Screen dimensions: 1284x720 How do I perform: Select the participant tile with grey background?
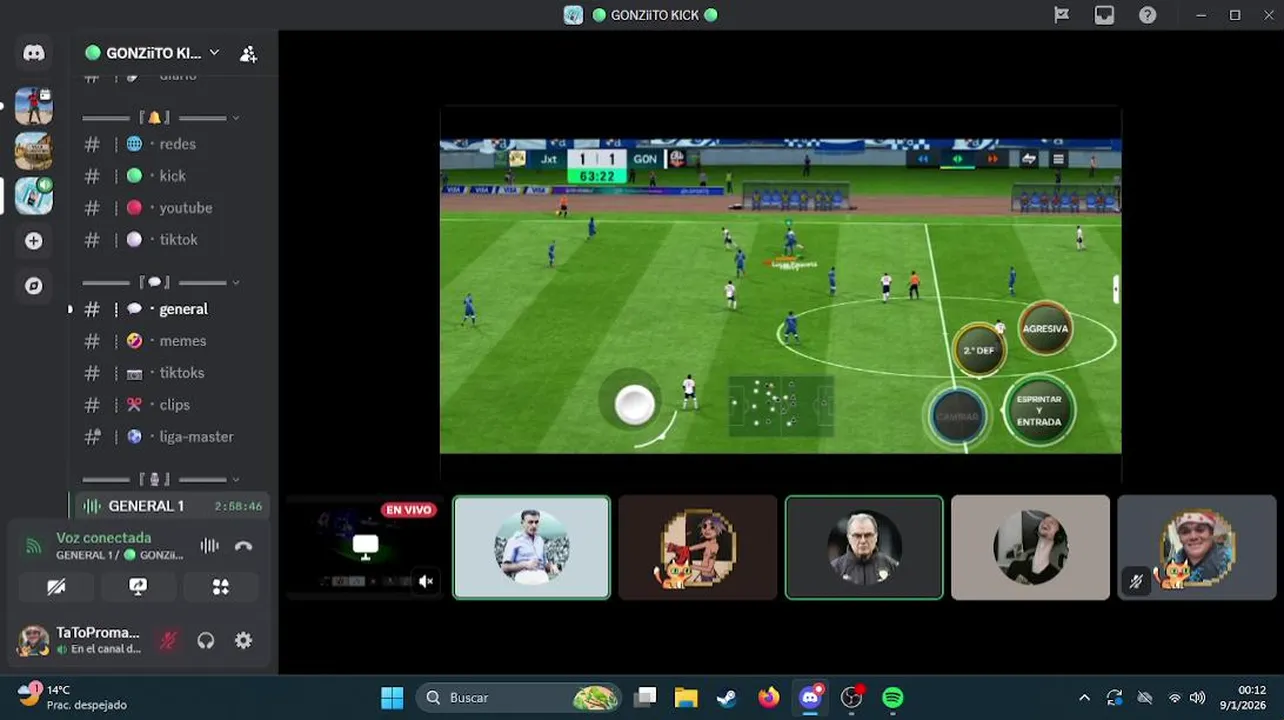pyautogui.click(x=1030, y=547)
